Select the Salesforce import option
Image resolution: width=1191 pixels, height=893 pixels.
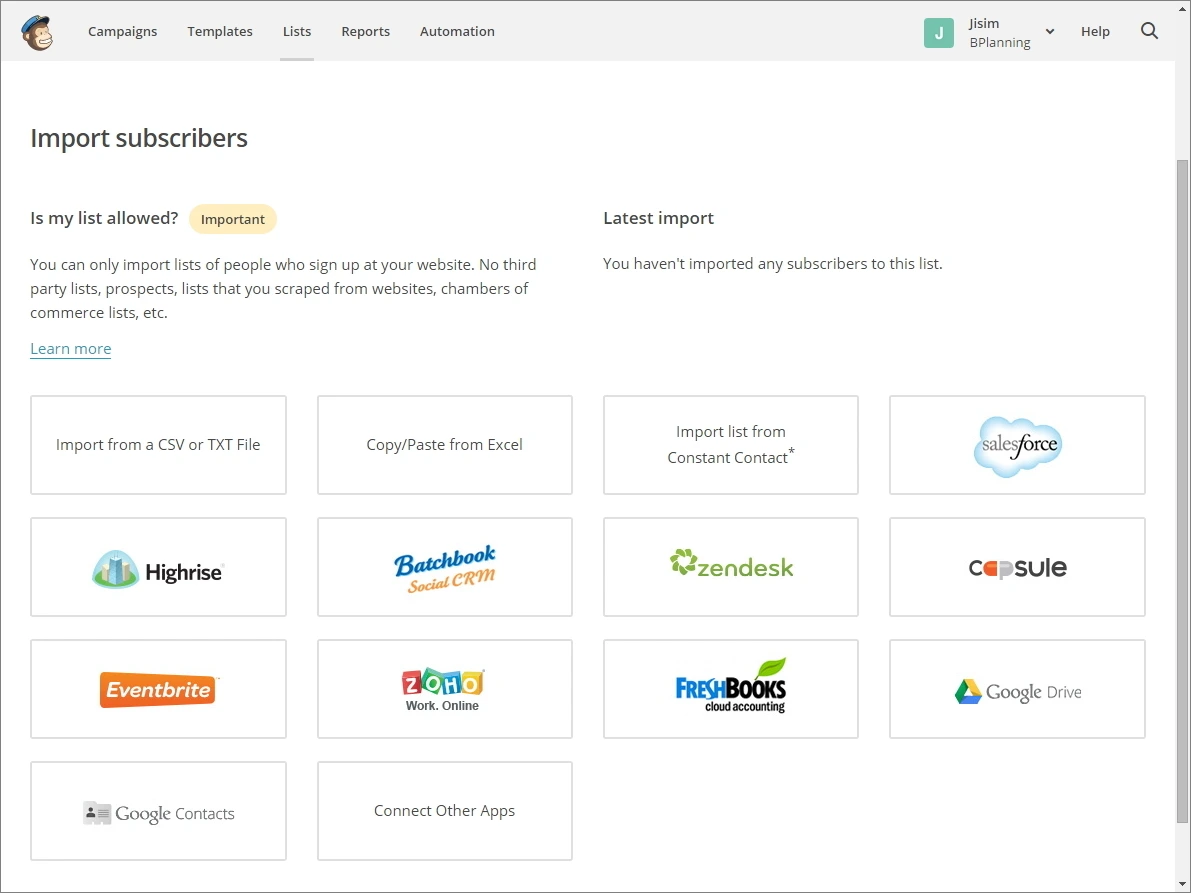point(1017,445)
